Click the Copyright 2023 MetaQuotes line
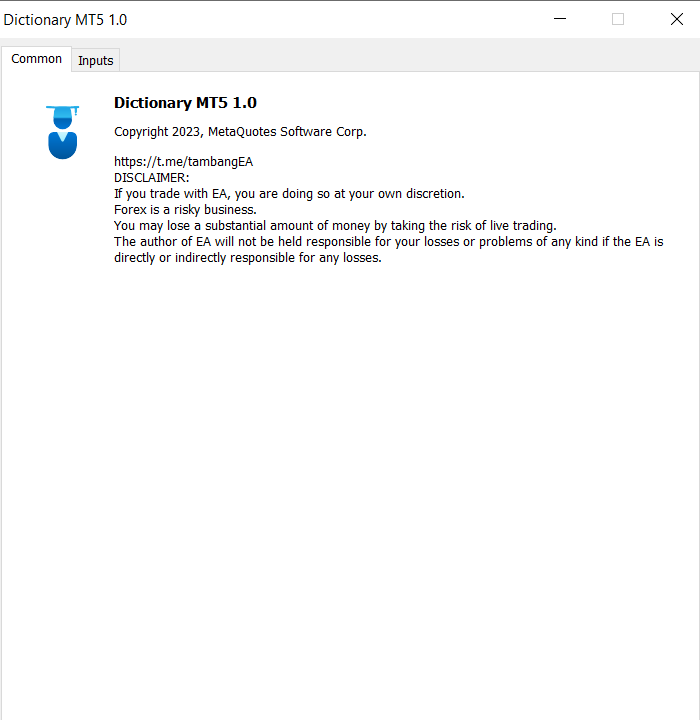 click(x=240, y=132)
